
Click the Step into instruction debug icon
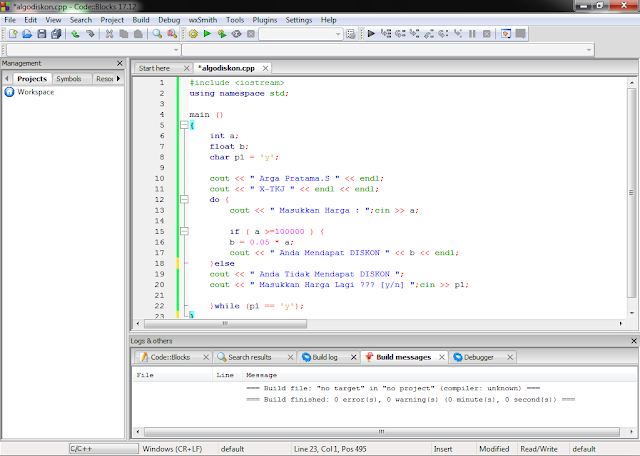tap(458, 34)
